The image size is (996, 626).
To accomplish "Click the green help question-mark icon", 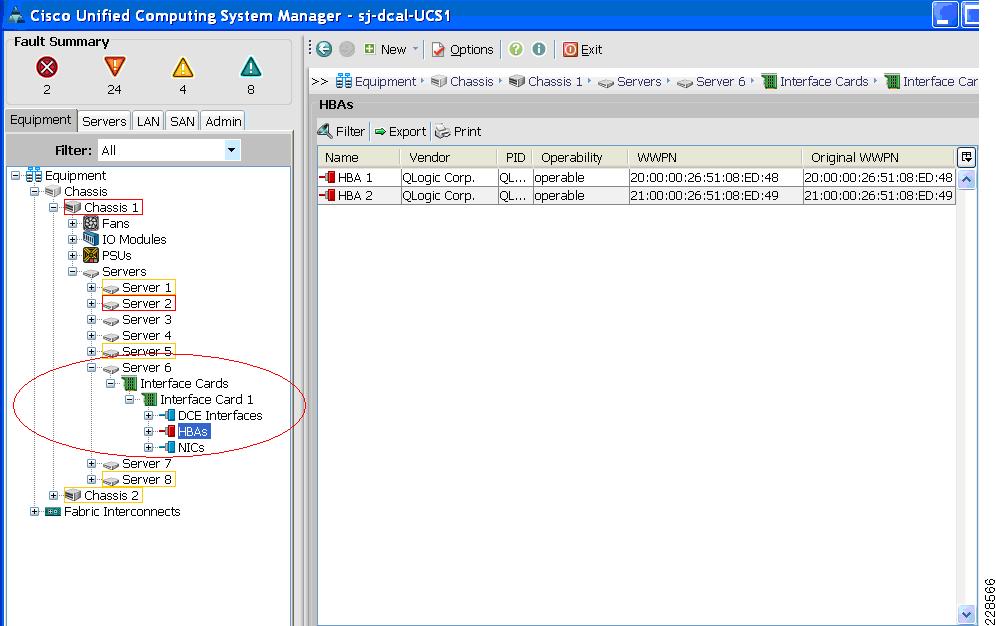I will pos(516,49).
